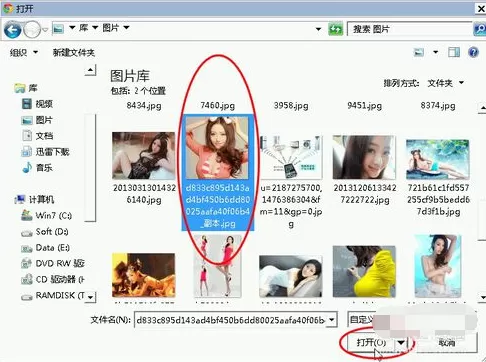Close the 打开 dialog window
The height and width of the screenshot is (362, 486).
481,8
